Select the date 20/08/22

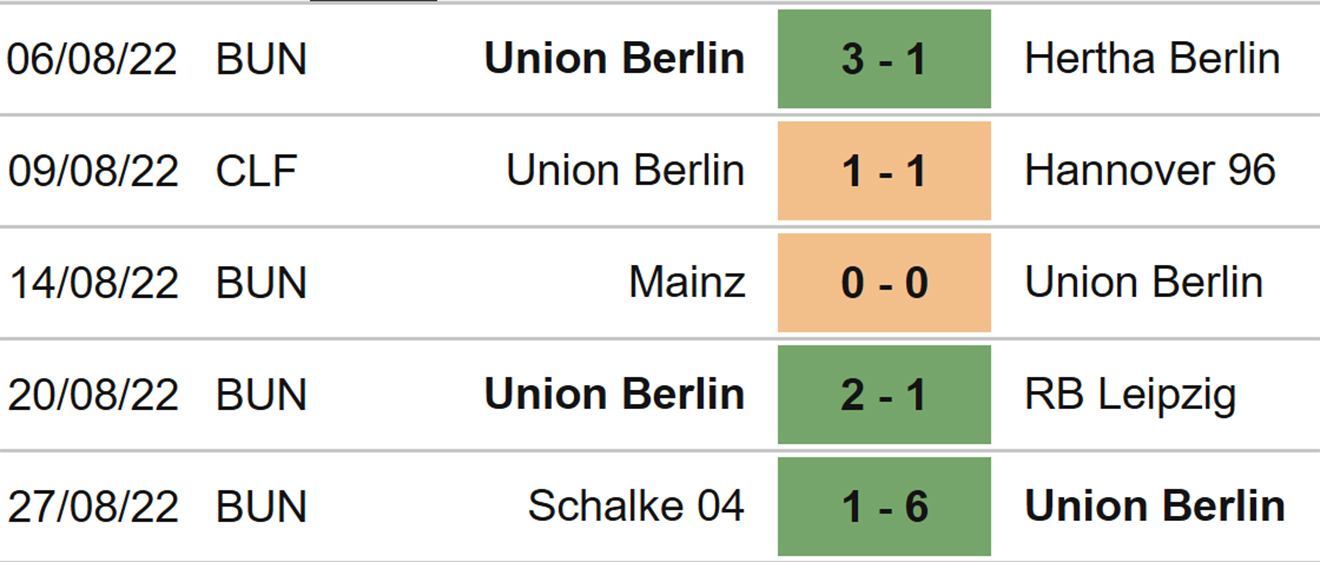93,395
